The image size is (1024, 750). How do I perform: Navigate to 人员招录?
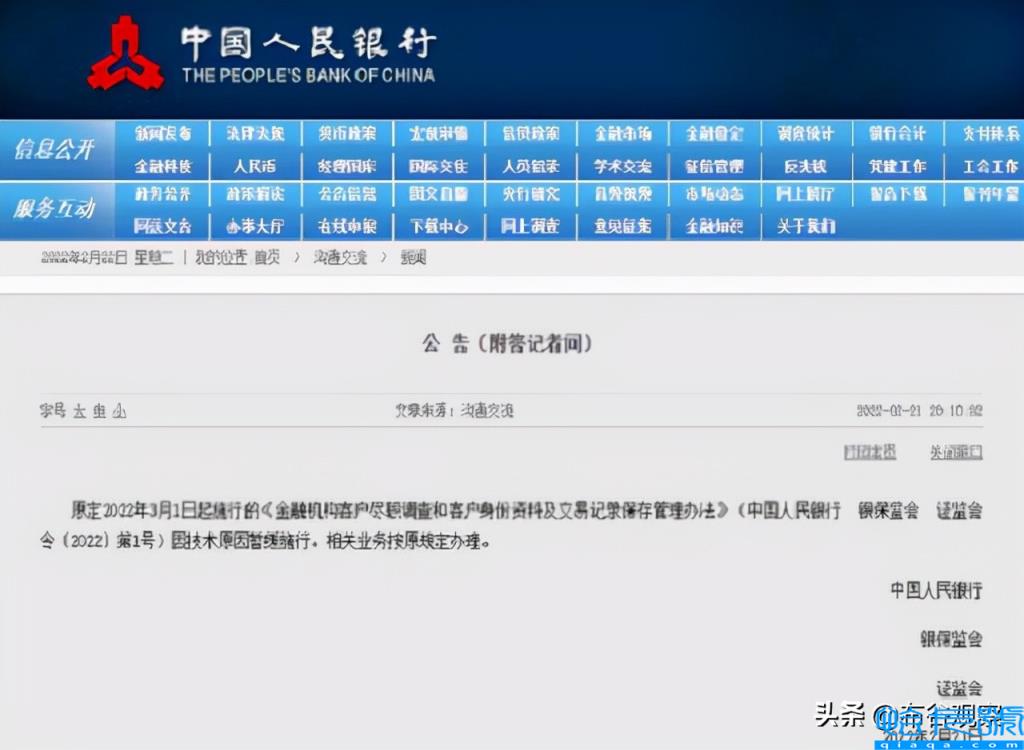coord(530,167)
